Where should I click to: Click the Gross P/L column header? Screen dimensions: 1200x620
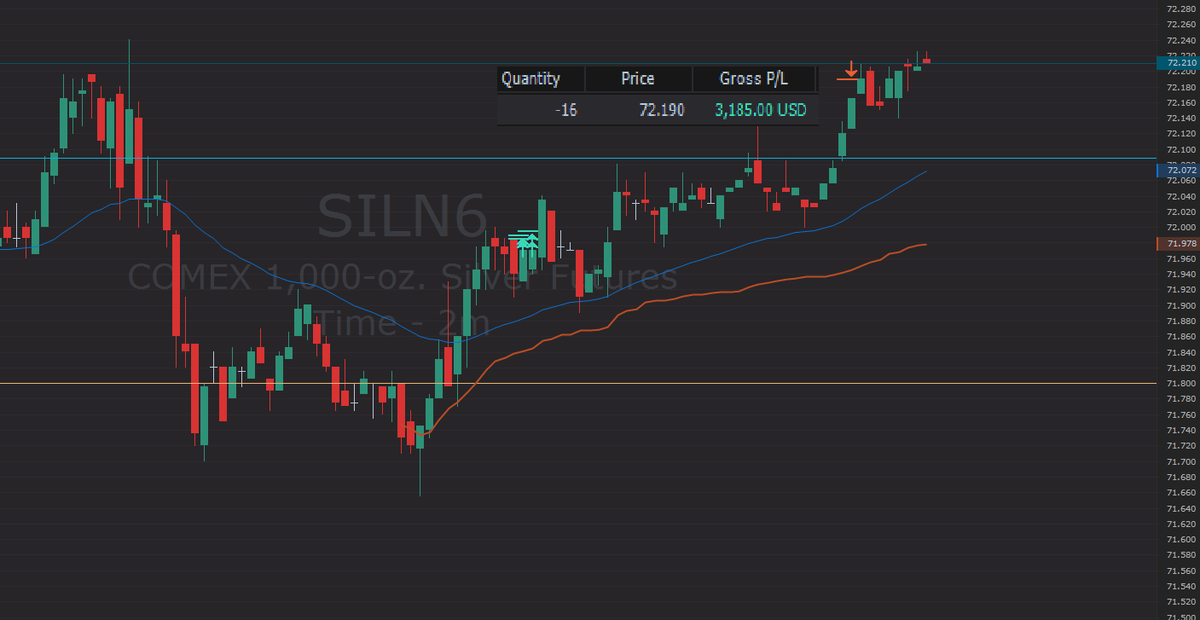click(x=754, y=79)
